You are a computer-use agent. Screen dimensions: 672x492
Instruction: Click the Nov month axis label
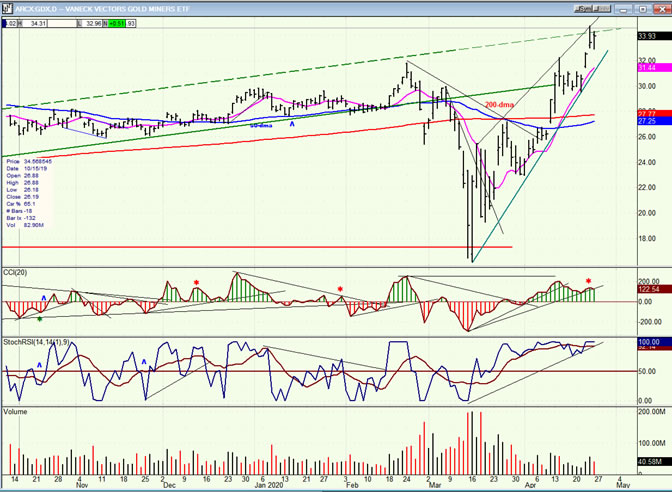tap(82, 485)
